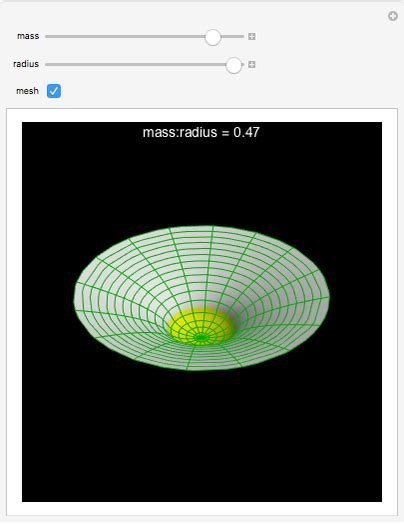Open the plus menu at top-right corner
This screenshot has height=524, width=404.
(393, 16)
